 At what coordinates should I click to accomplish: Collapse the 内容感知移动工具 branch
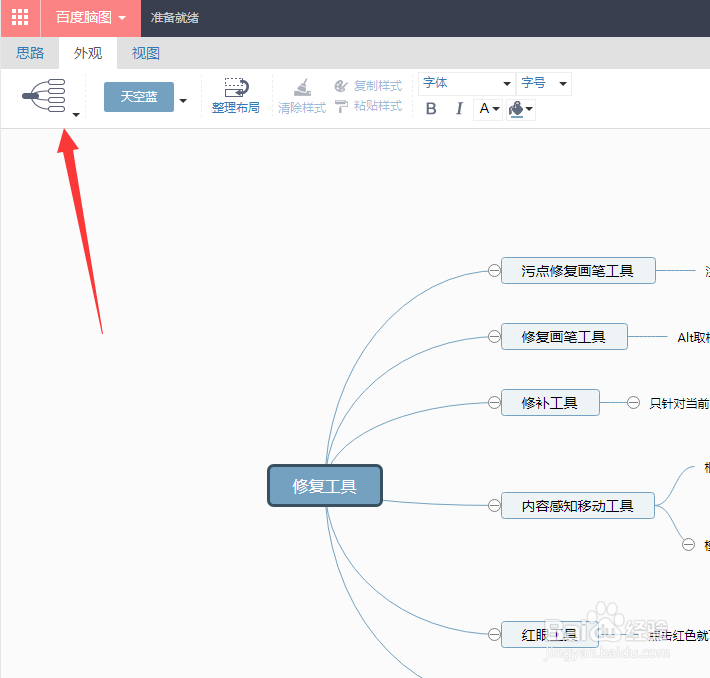[x=494, y=505]
